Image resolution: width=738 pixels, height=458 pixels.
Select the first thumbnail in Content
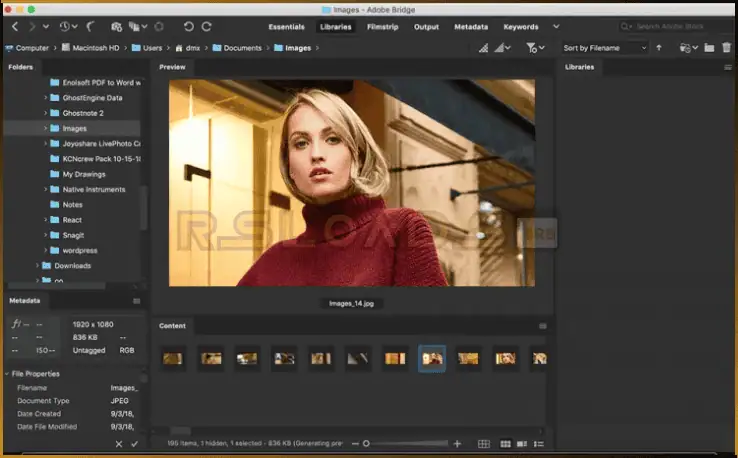coord(173,359)
